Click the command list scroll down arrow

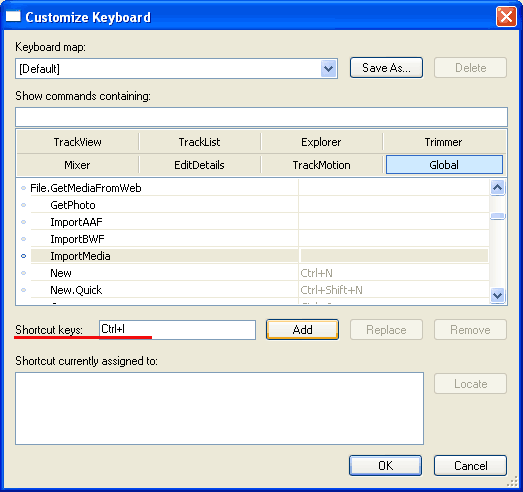coord(497,295)
